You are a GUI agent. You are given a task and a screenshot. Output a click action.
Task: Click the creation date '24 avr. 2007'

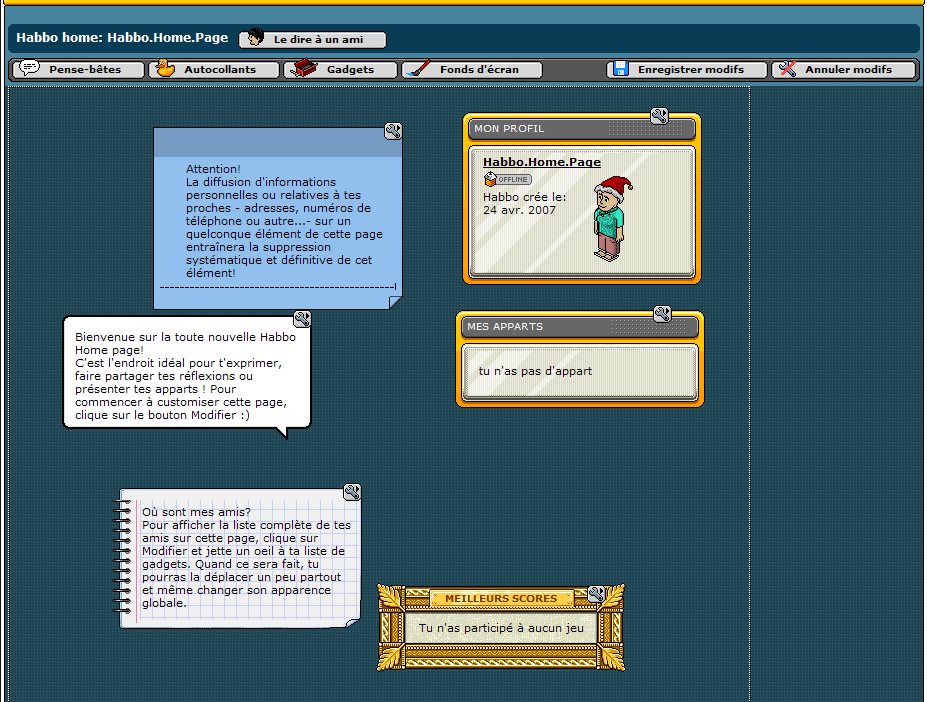tap(519, 210)
